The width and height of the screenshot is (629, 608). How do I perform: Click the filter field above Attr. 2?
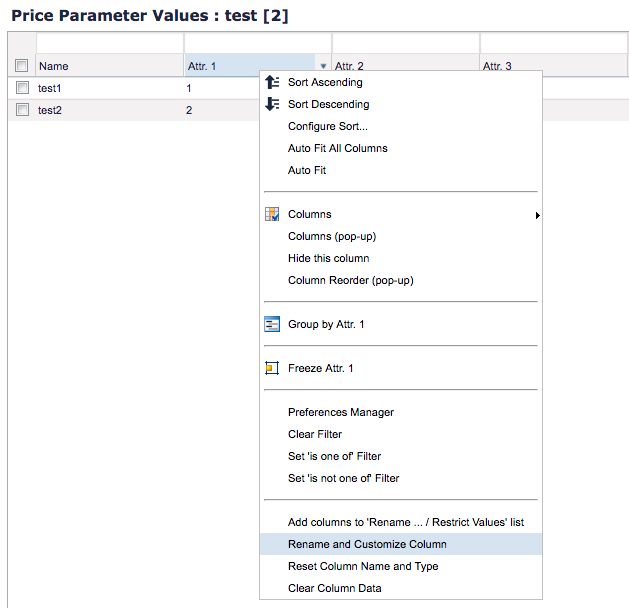406,43
